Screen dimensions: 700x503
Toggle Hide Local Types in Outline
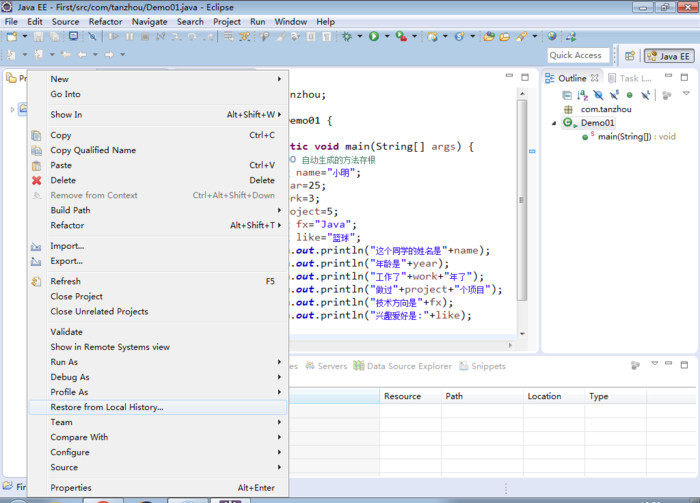coord(646,95)
